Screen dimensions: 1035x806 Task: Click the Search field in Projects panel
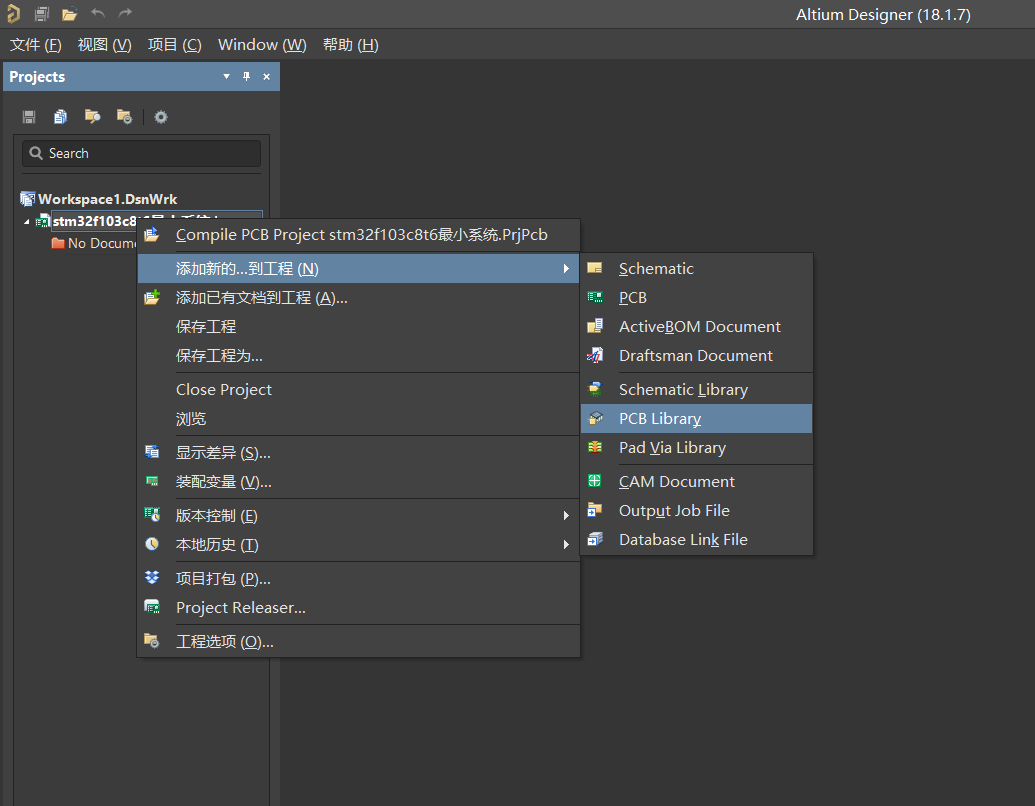click(x=141, y=153)
